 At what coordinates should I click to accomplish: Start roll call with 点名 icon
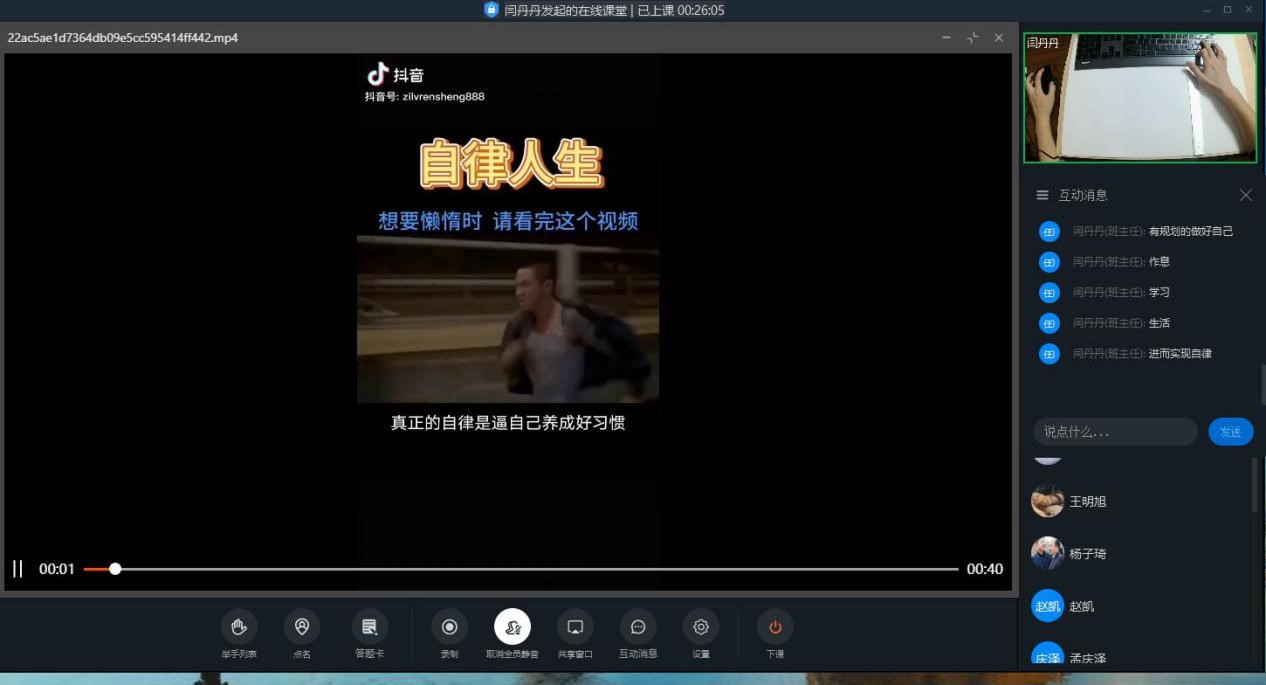coord(302,627)
